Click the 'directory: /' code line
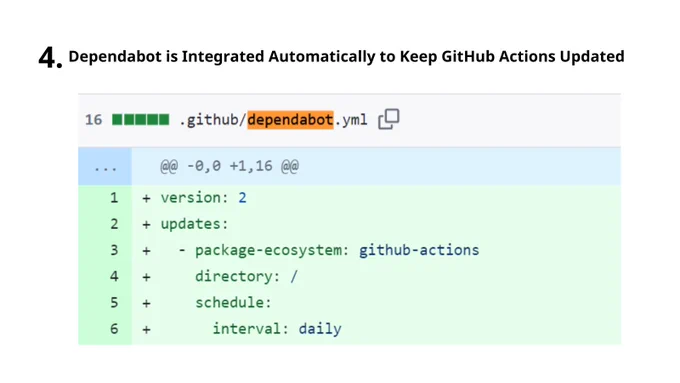This screenshot has width=680, height=383. 246,276
